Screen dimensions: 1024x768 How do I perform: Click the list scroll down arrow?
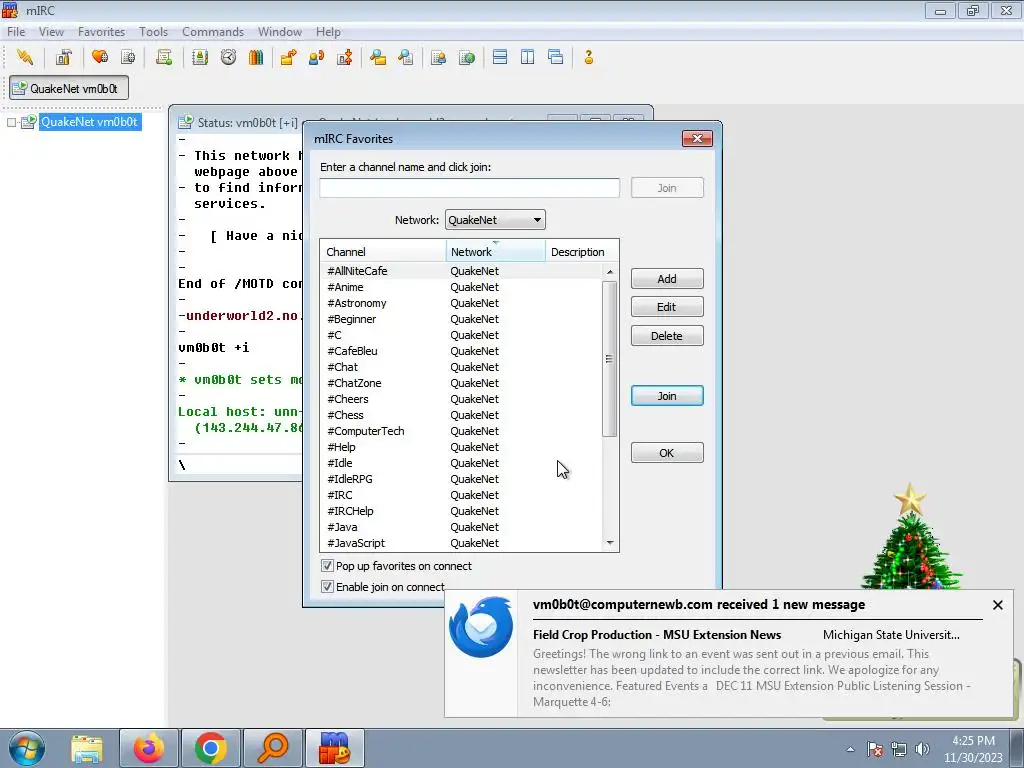[610, 543]
